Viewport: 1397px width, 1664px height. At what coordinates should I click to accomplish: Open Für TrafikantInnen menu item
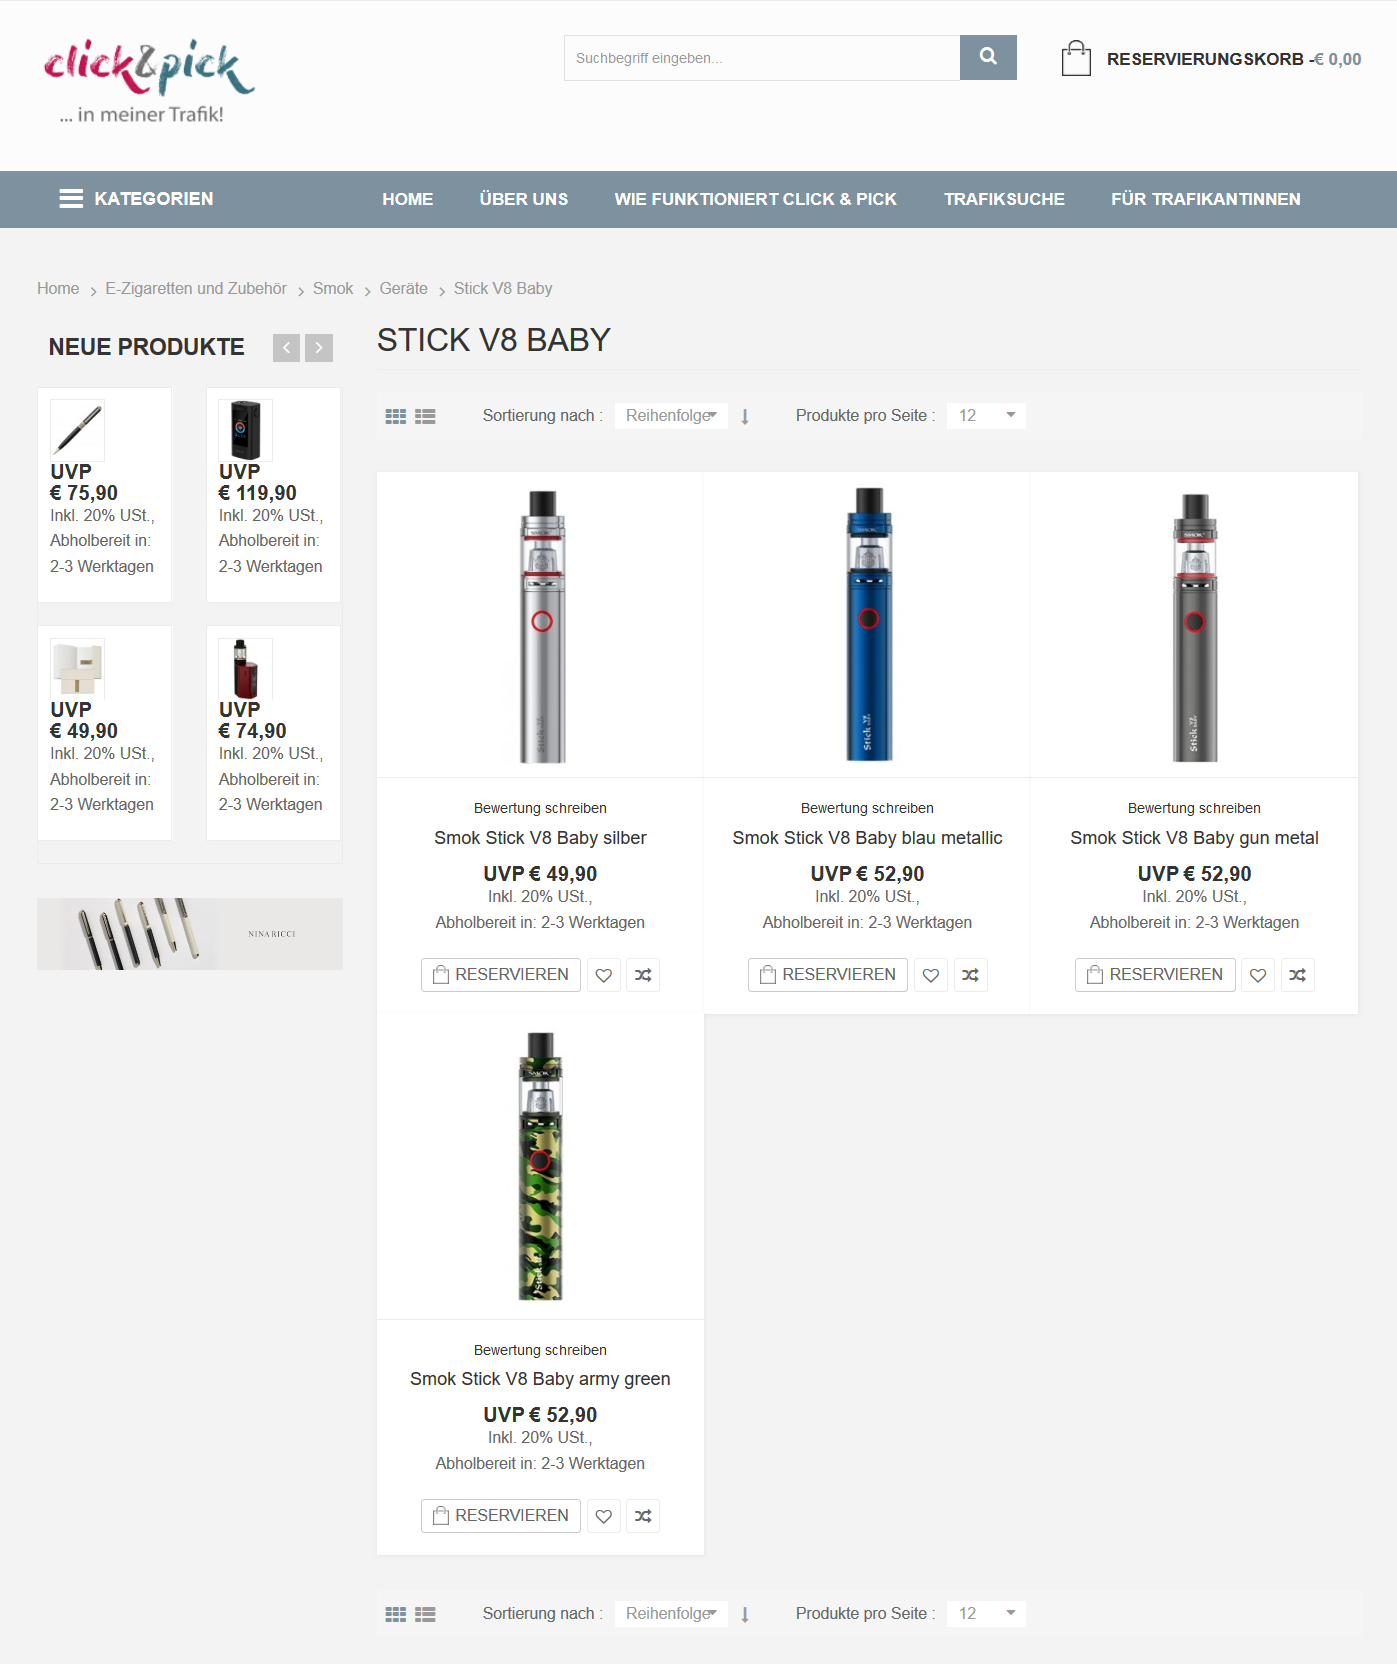click(x=1206, y=199)
